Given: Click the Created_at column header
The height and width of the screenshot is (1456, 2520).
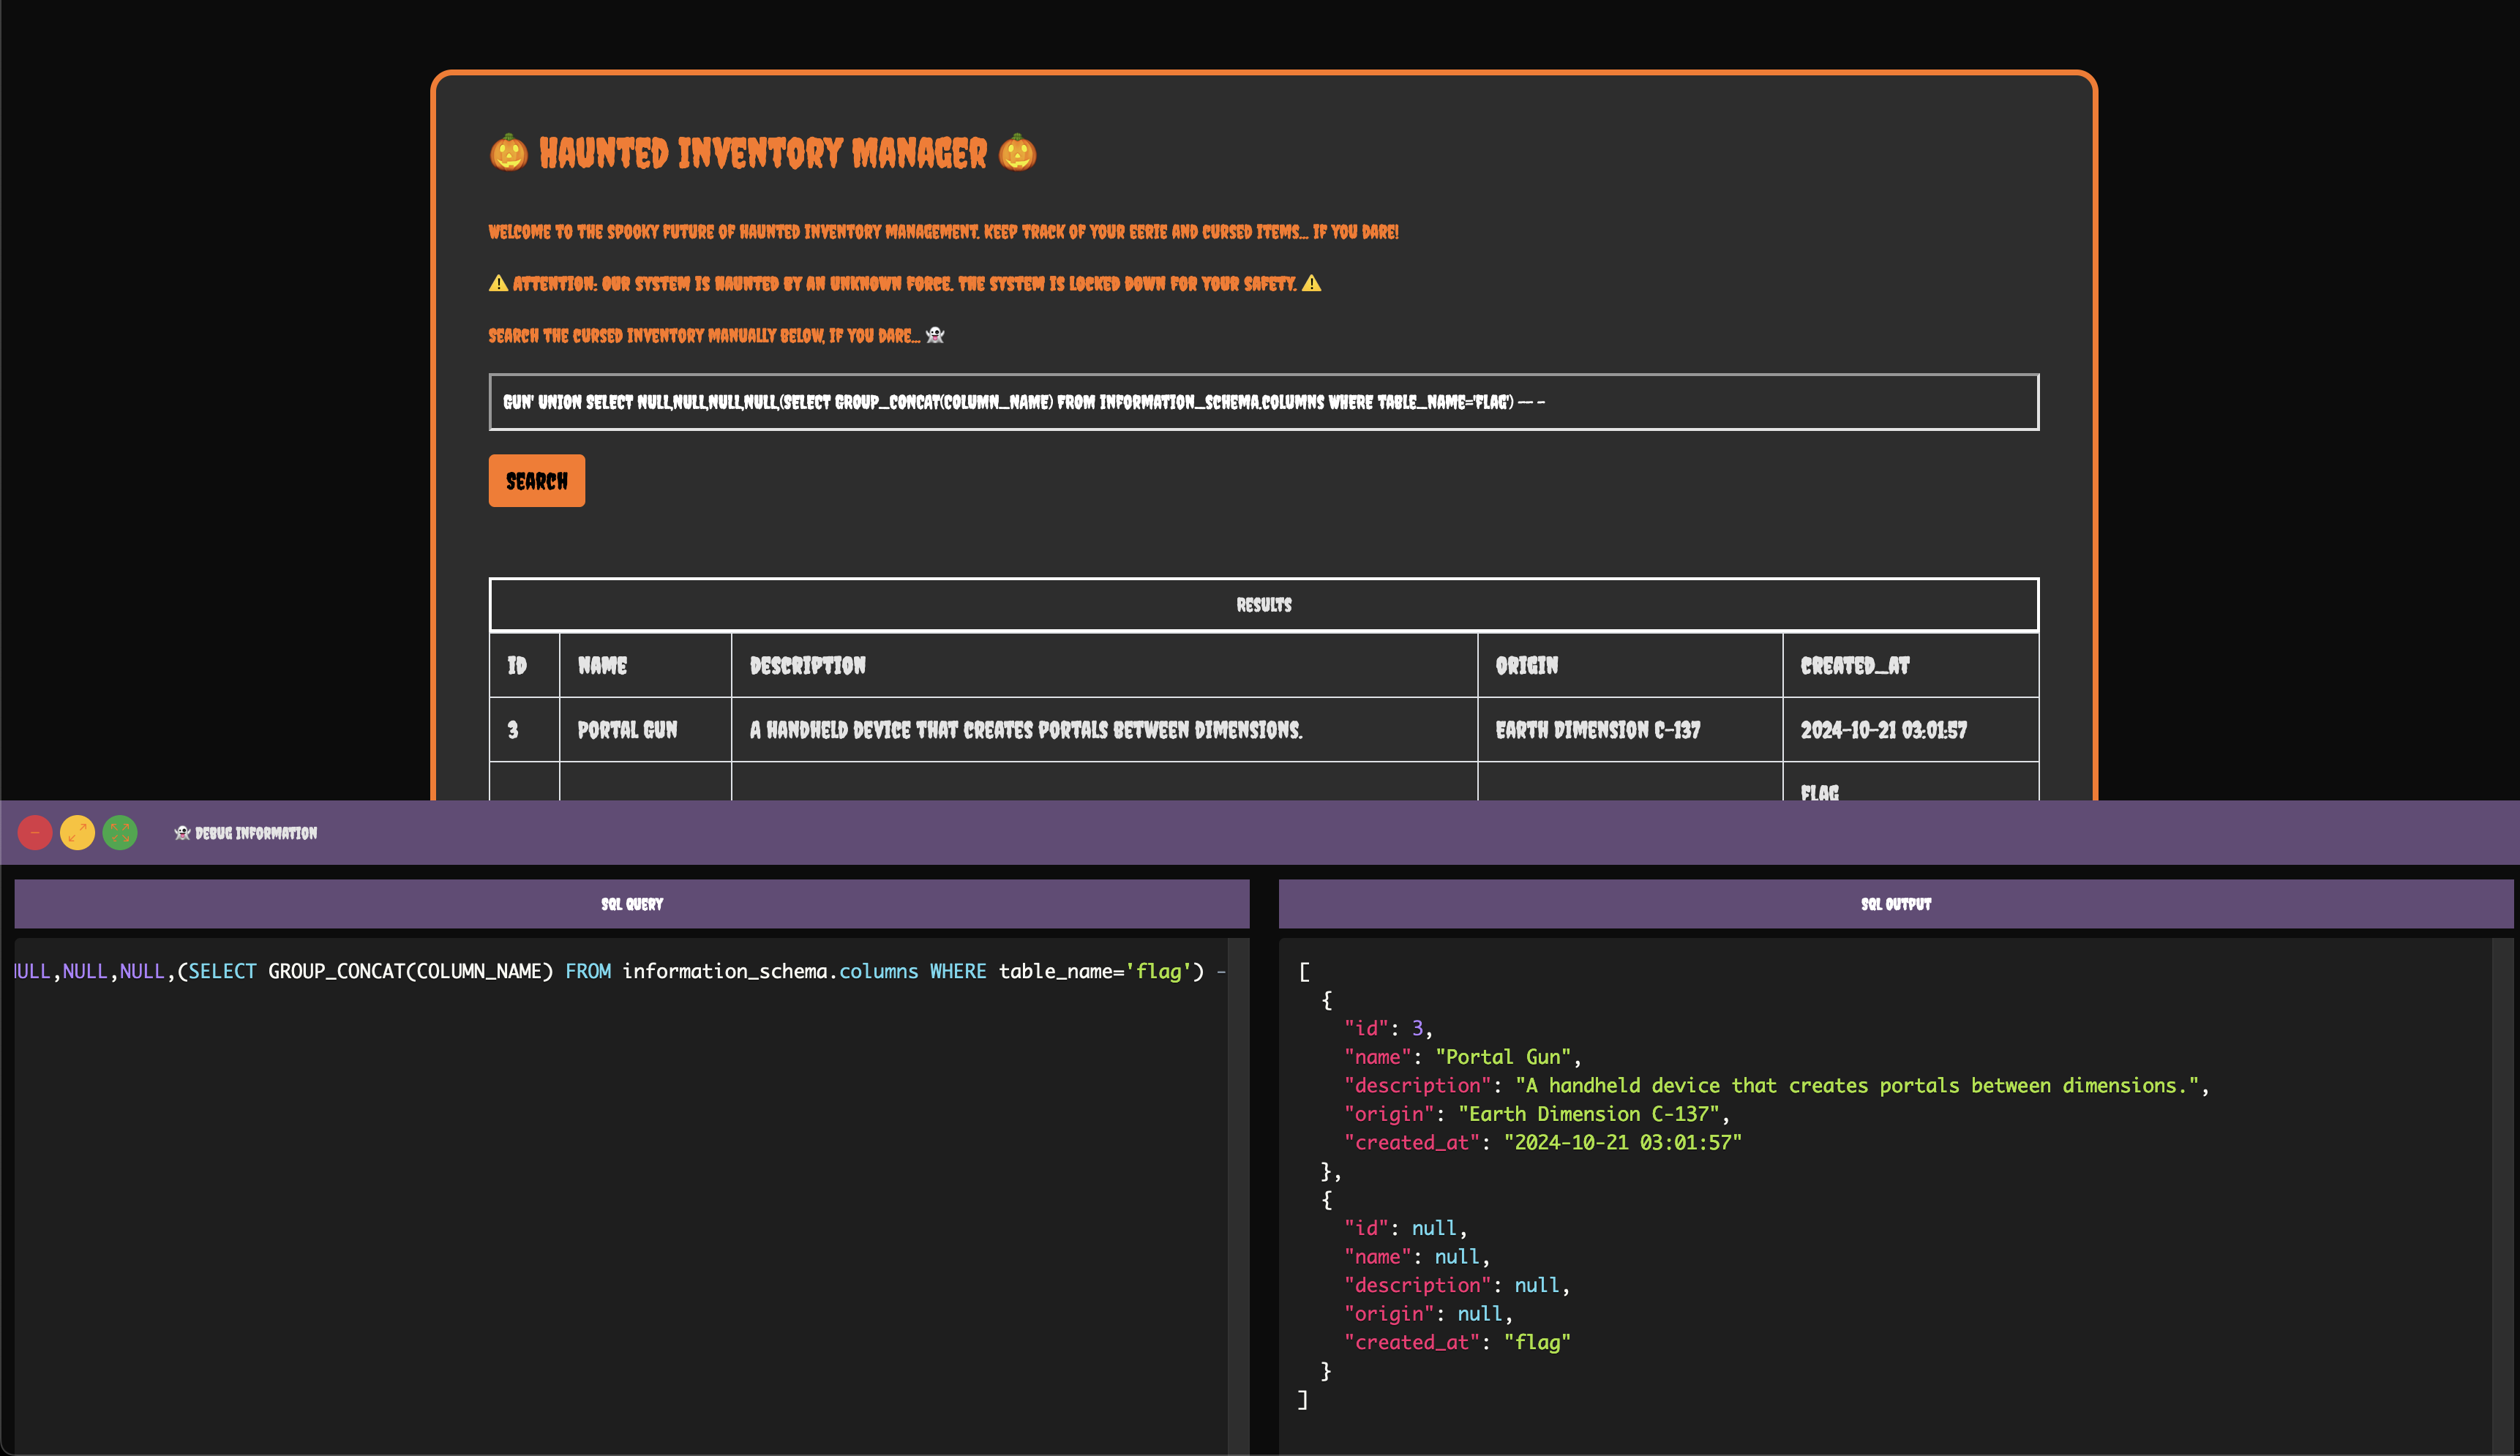Looking at the screenshot, I should (1910, 666).
